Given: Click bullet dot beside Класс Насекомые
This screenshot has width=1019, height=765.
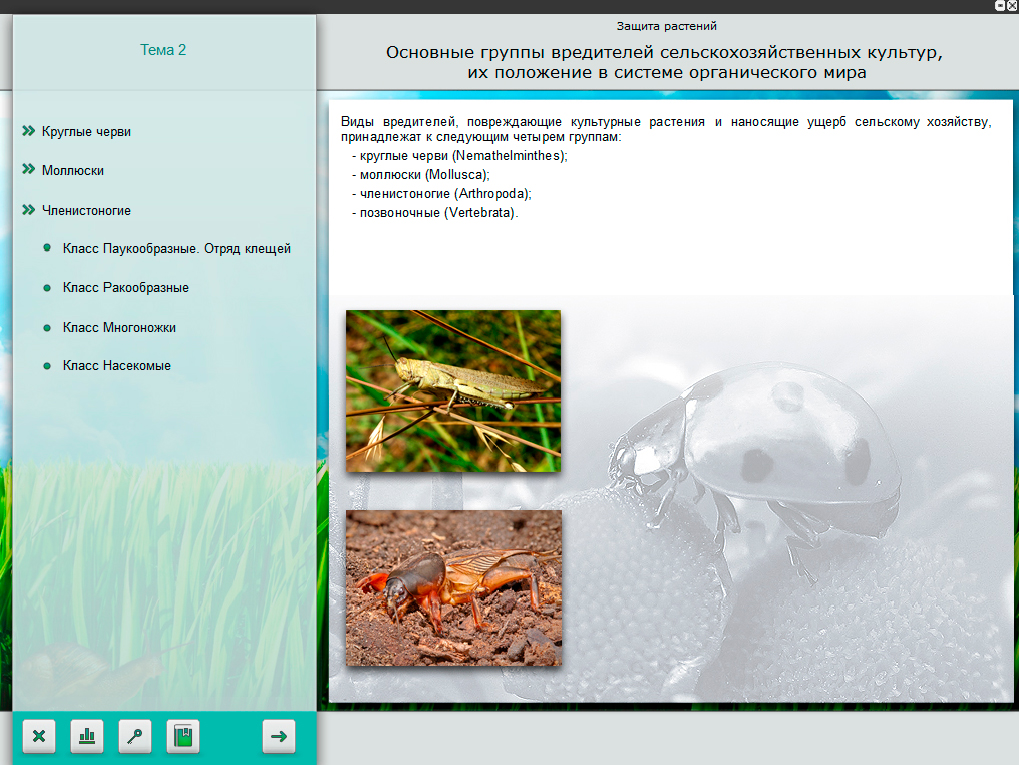Looking at the screenshot, I should [x=47, y=366].
